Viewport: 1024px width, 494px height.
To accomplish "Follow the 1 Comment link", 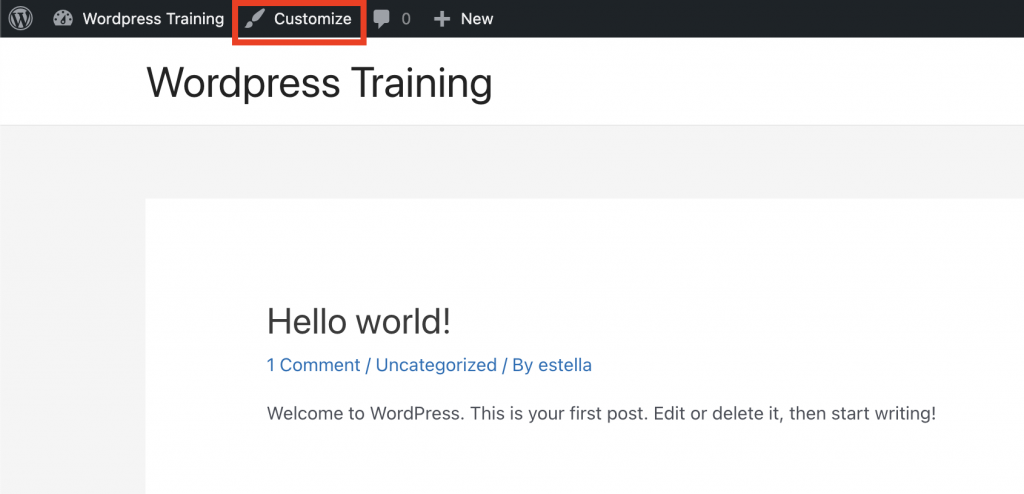I will [x=313, y=365].
